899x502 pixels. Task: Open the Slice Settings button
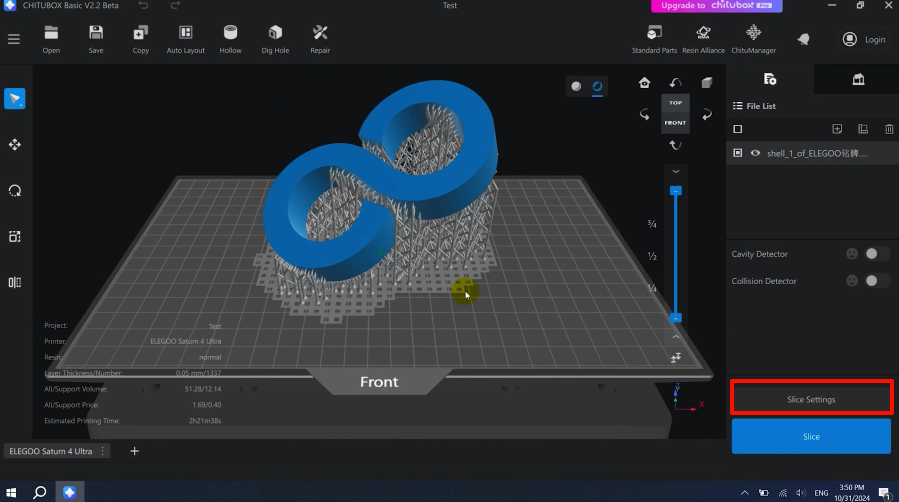coord(811,399)
